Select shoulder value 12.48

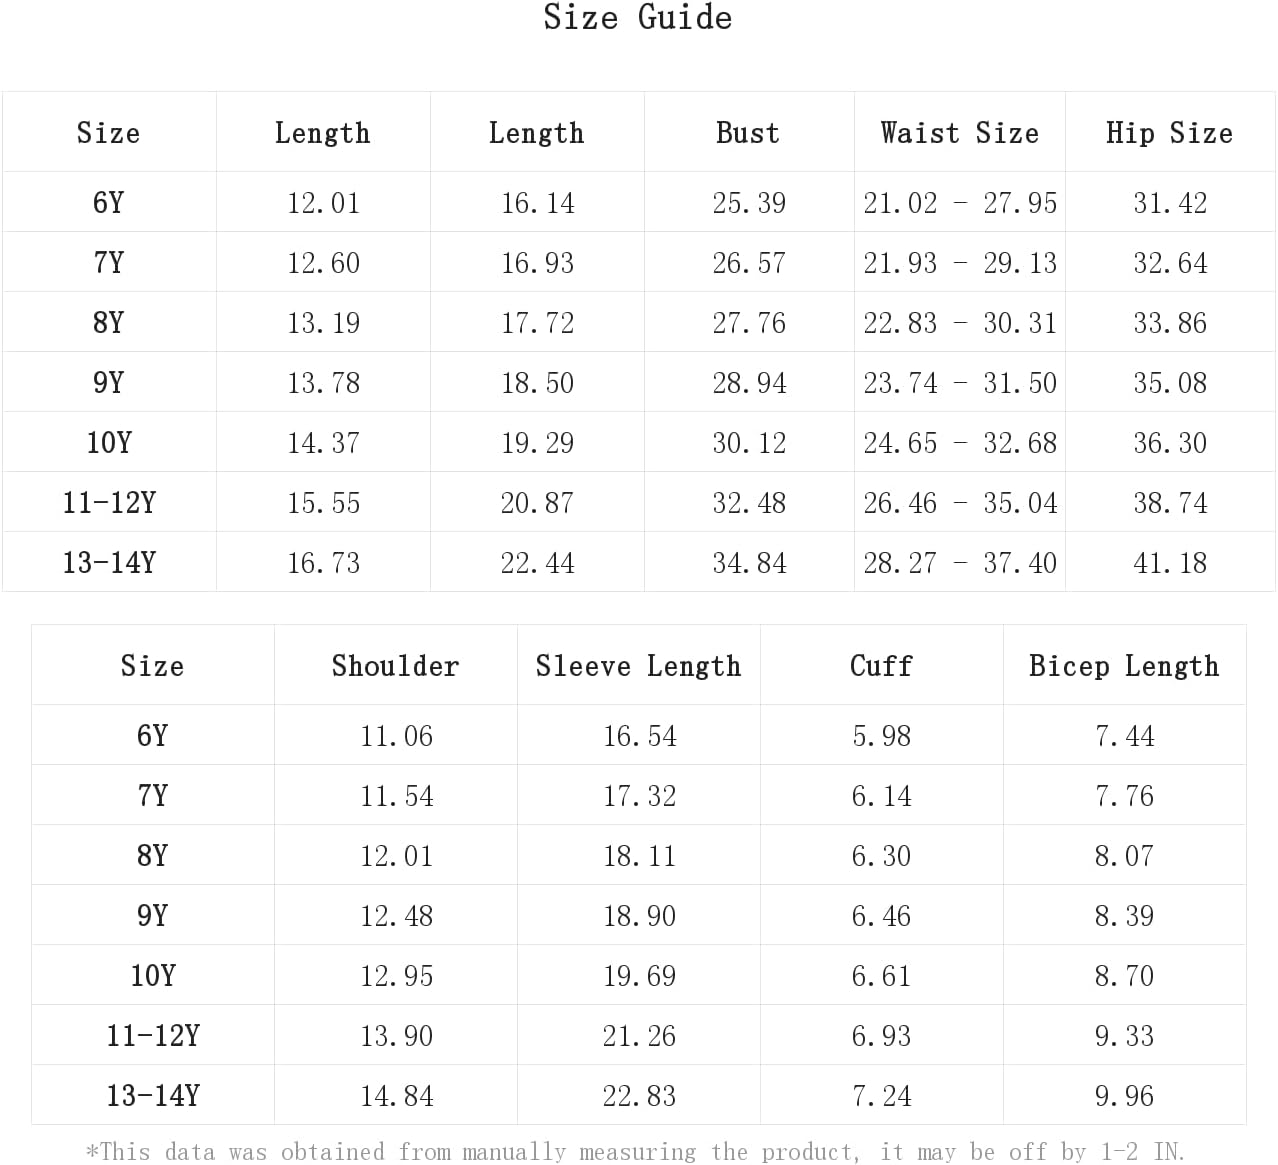click(396, 916)
